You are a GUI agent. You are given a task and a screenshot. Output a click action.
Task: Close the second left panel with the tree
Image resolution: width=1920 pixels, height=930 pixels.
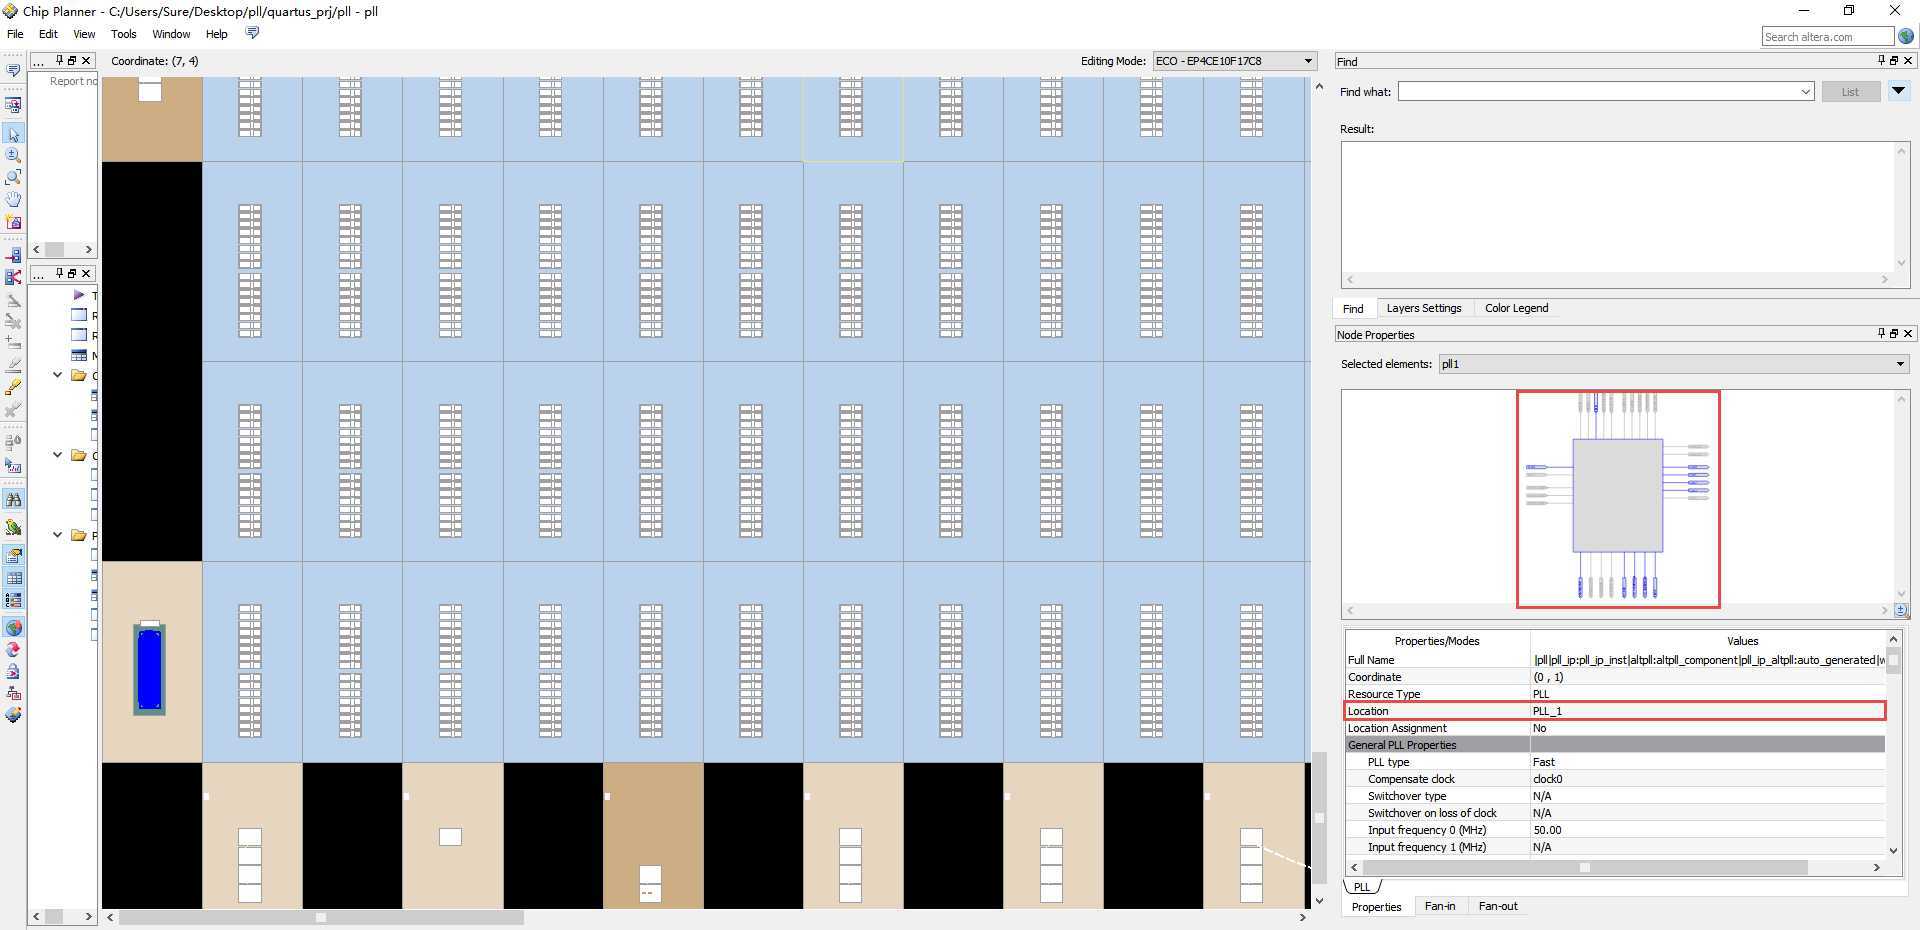click(86, 273)
